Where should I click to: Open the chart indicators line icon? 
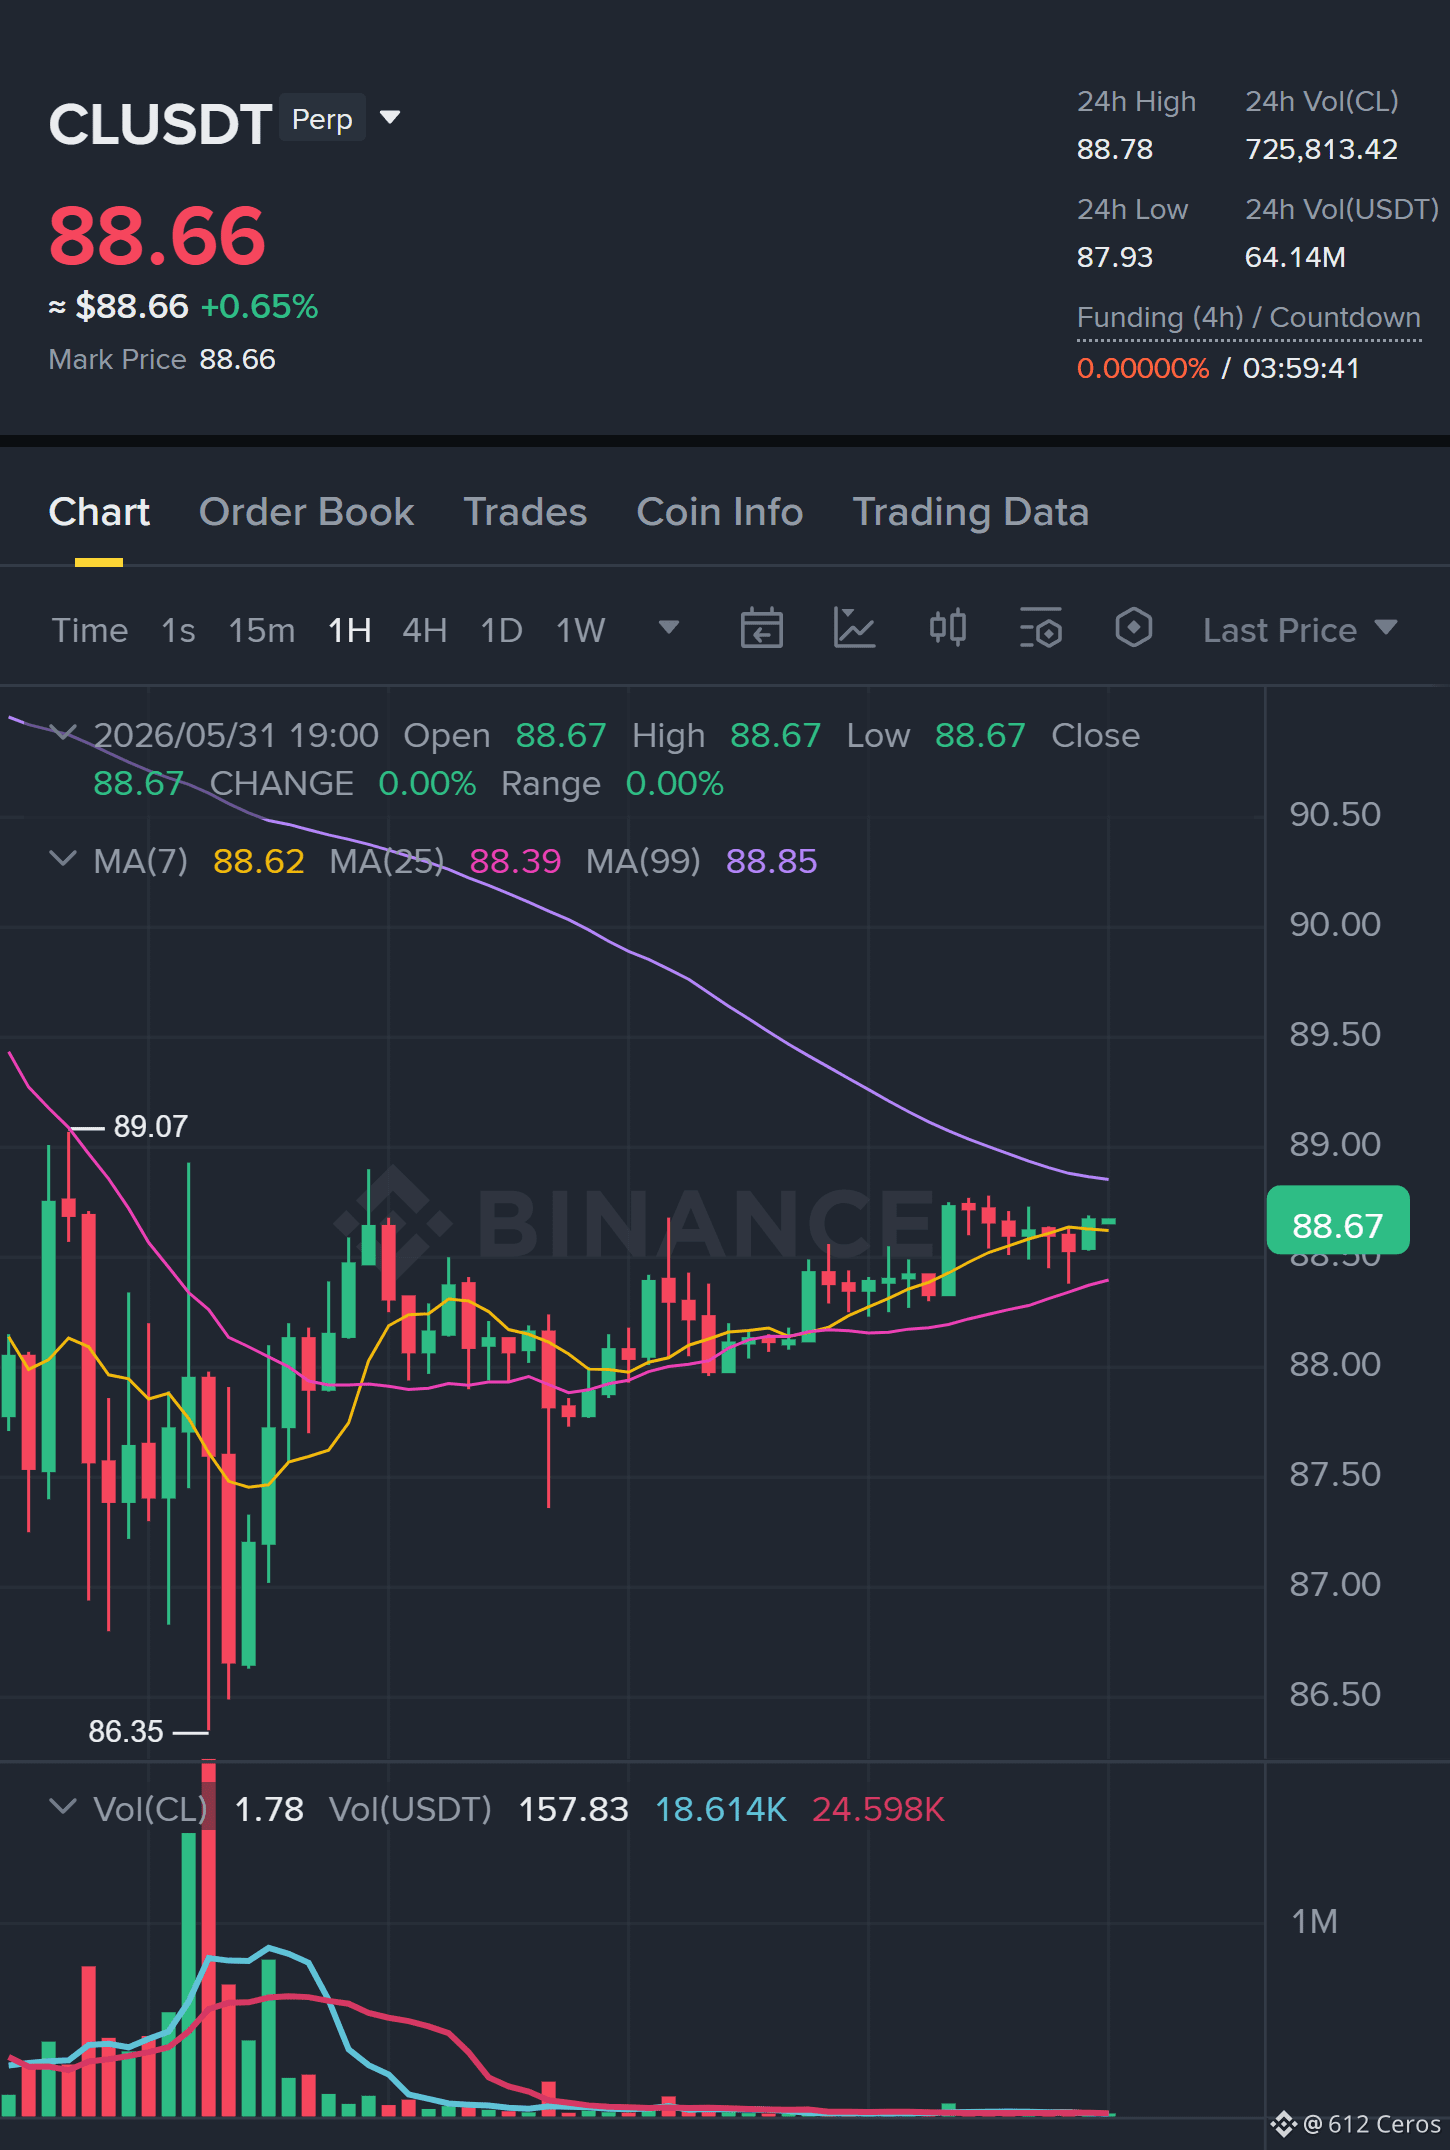(x=854, y=629)
